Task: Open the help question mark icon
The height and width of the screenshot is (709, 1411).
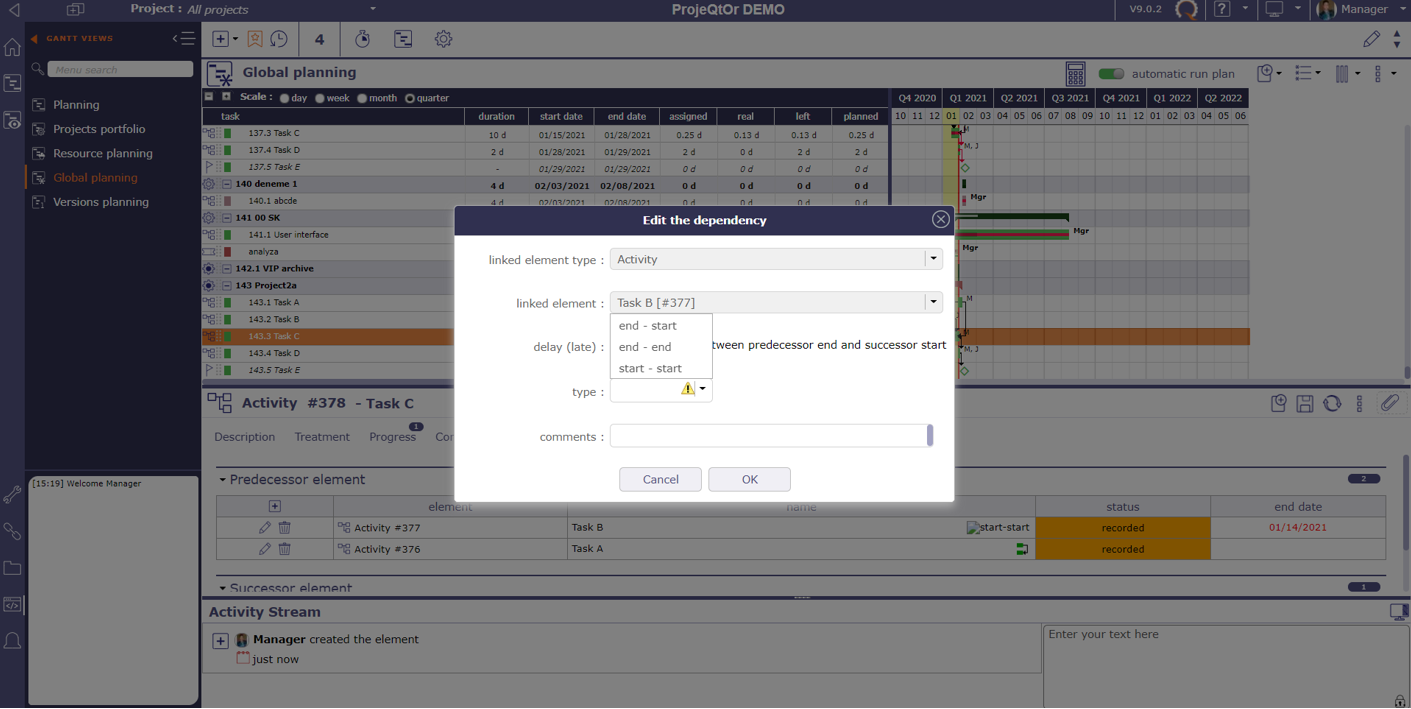Action: tap(1222, 10)
